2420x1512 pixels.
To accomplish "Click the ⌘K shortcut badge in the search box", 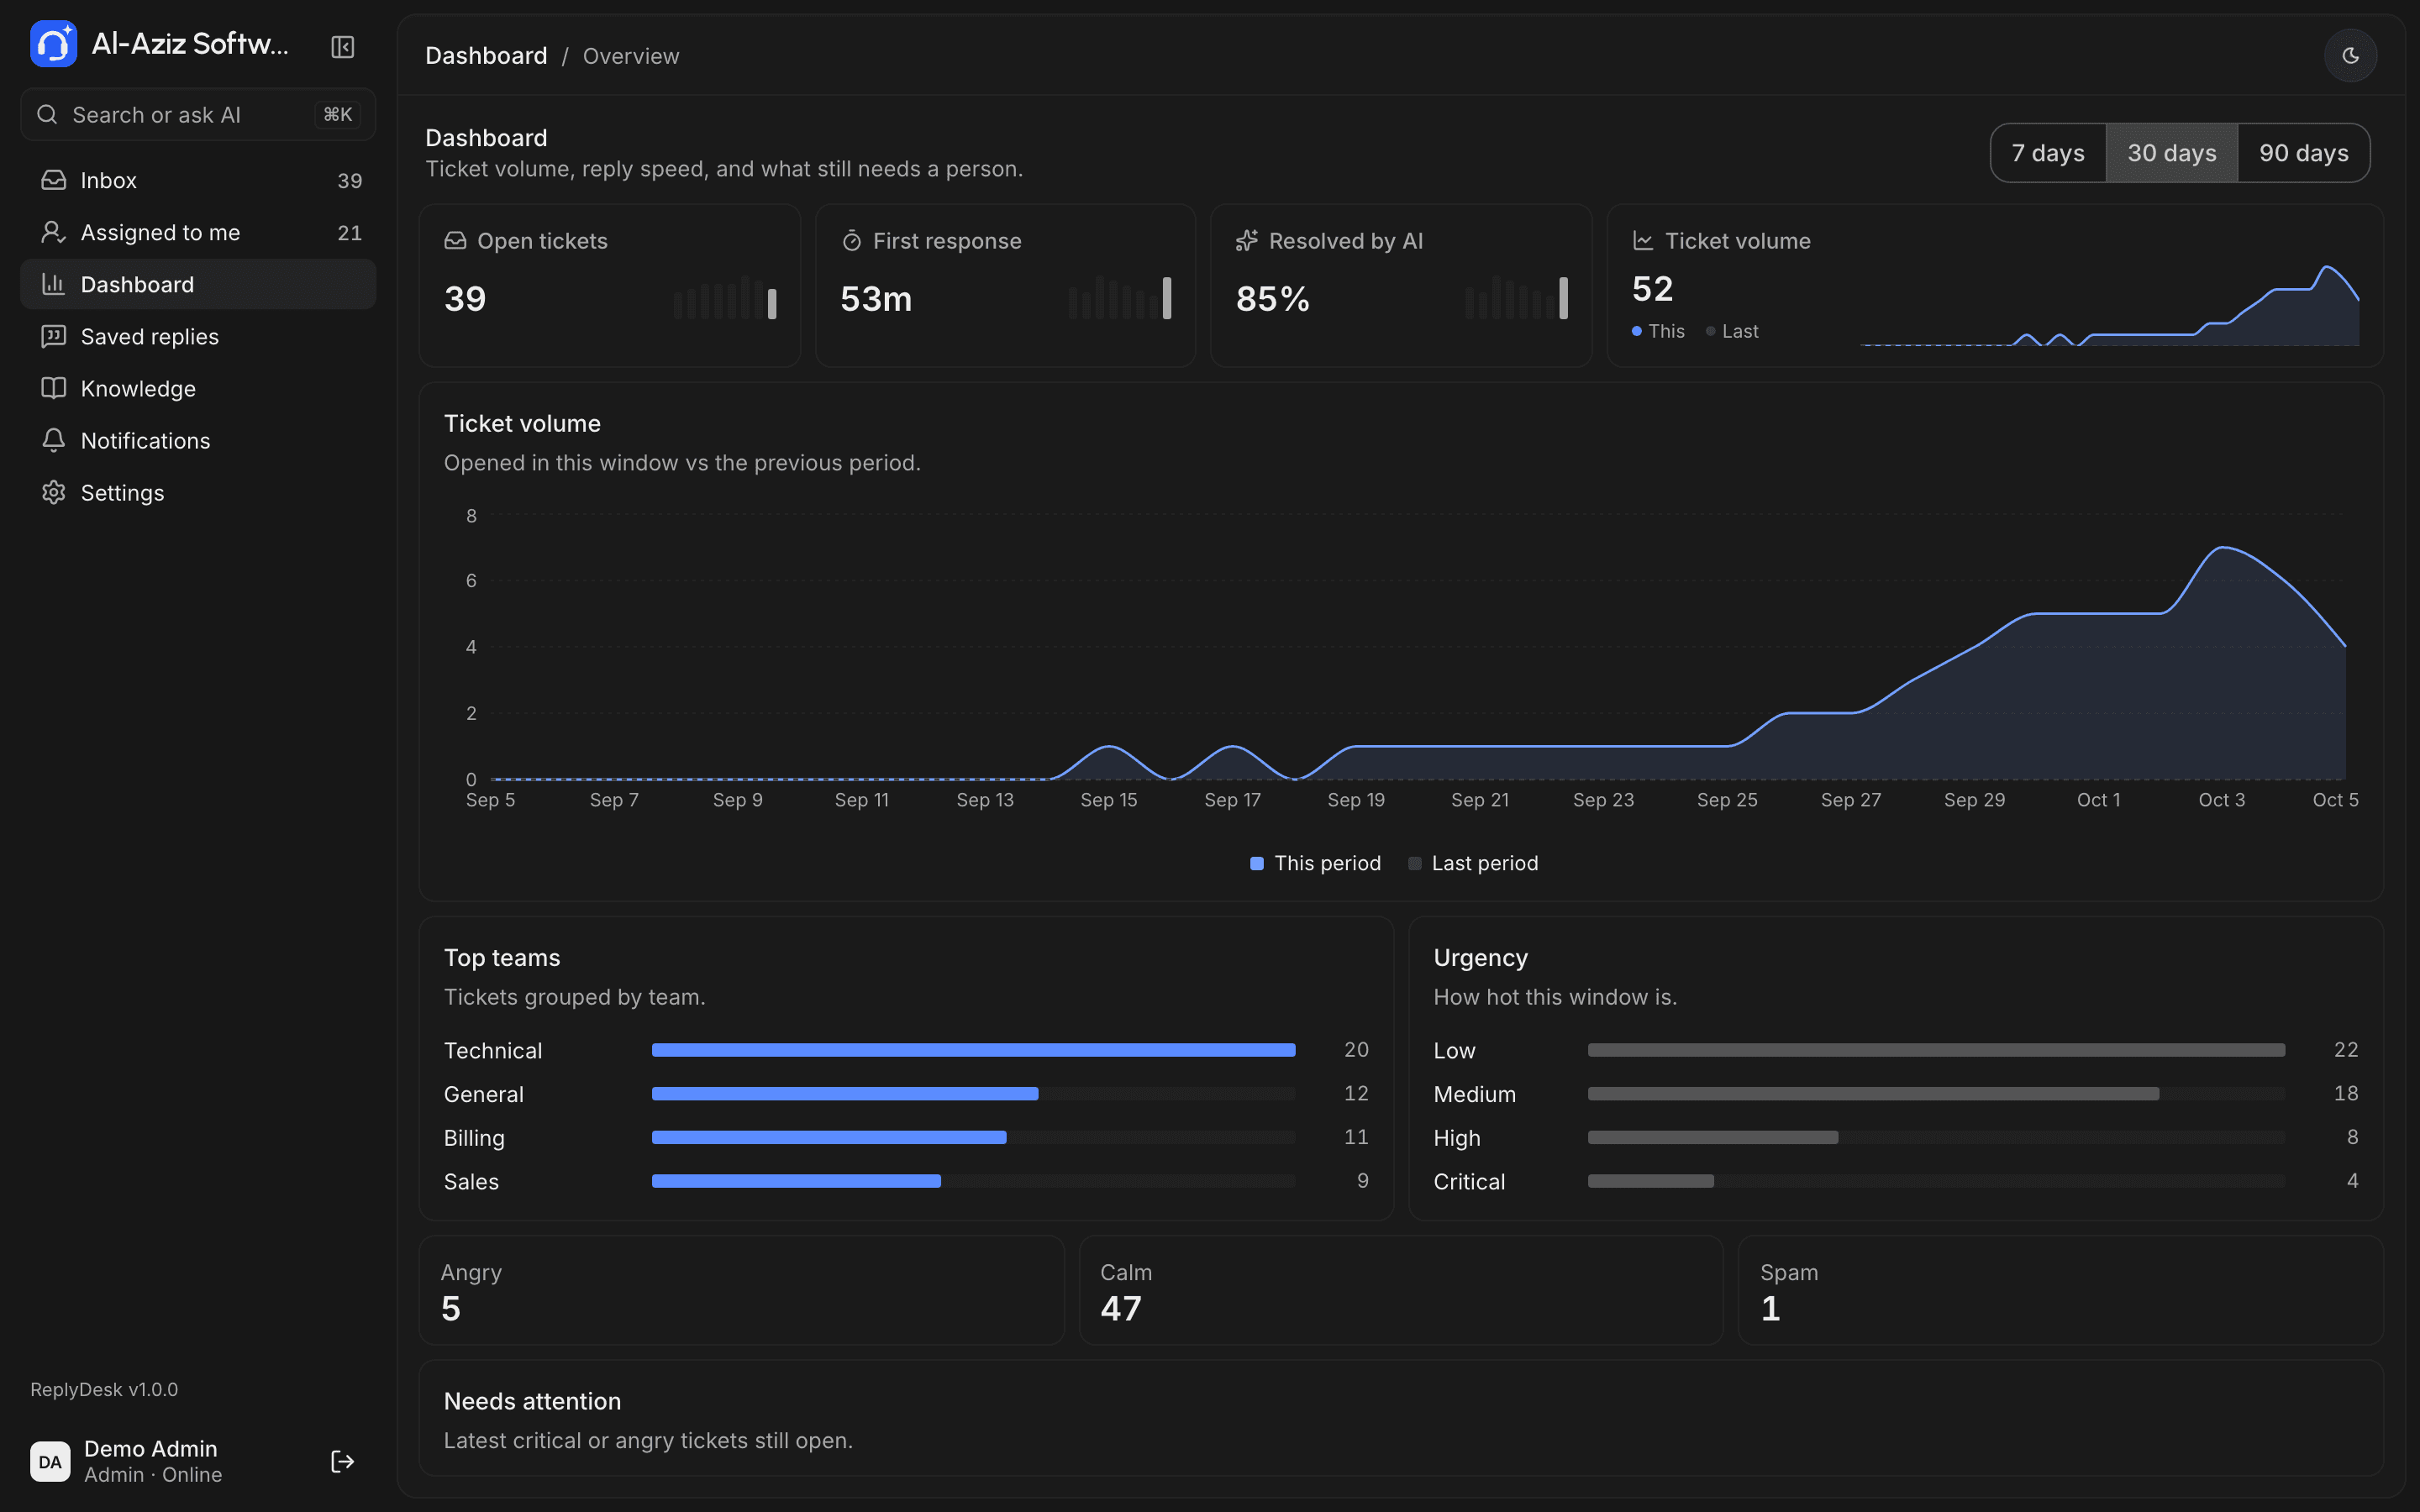I will coord(338,114).
